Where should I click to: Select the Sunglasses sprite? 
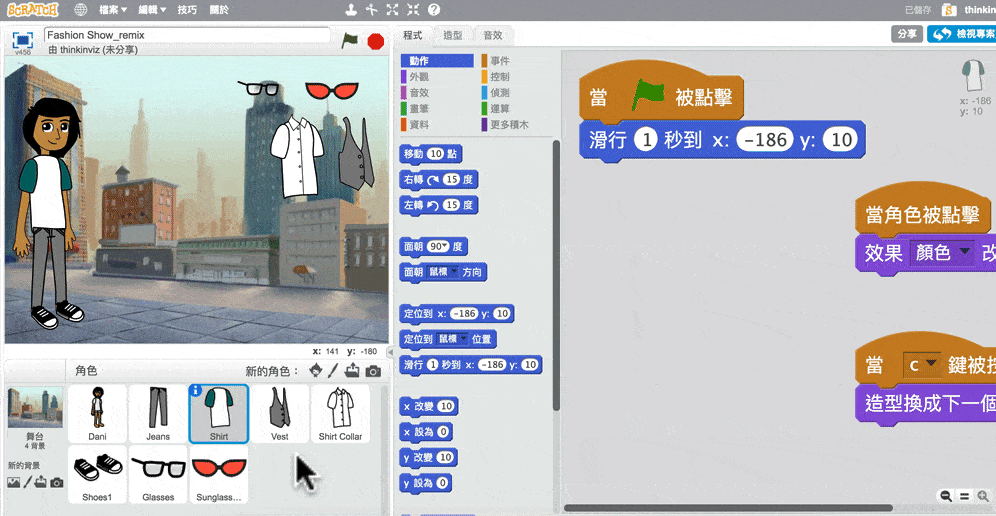pyautogui.click(x=219, y=474)
